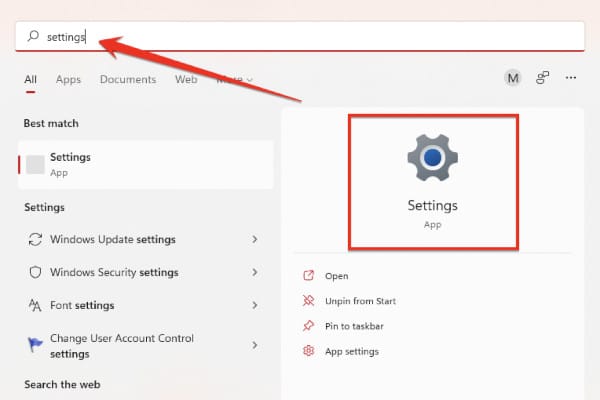Switch to the Apps tab
600x400 pixels.
click(x=68, y=79)
